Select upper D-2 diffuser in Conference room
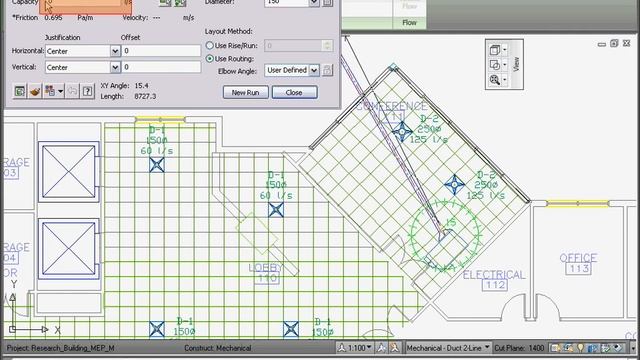Image resolution: width=640 pixels, height=360 pixels. [402, 131]
